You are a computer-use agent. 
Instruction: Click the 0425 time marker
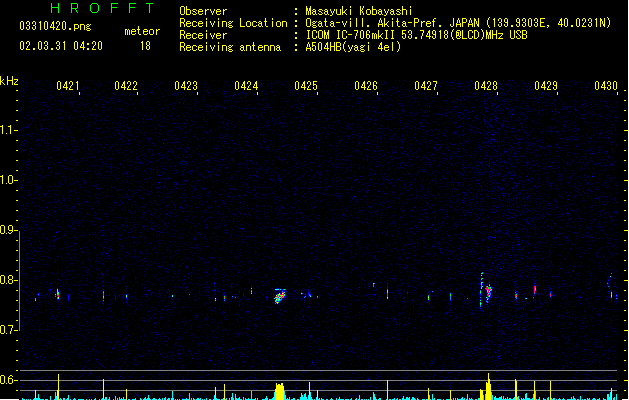pyautogui.click(x=306, y=86)
